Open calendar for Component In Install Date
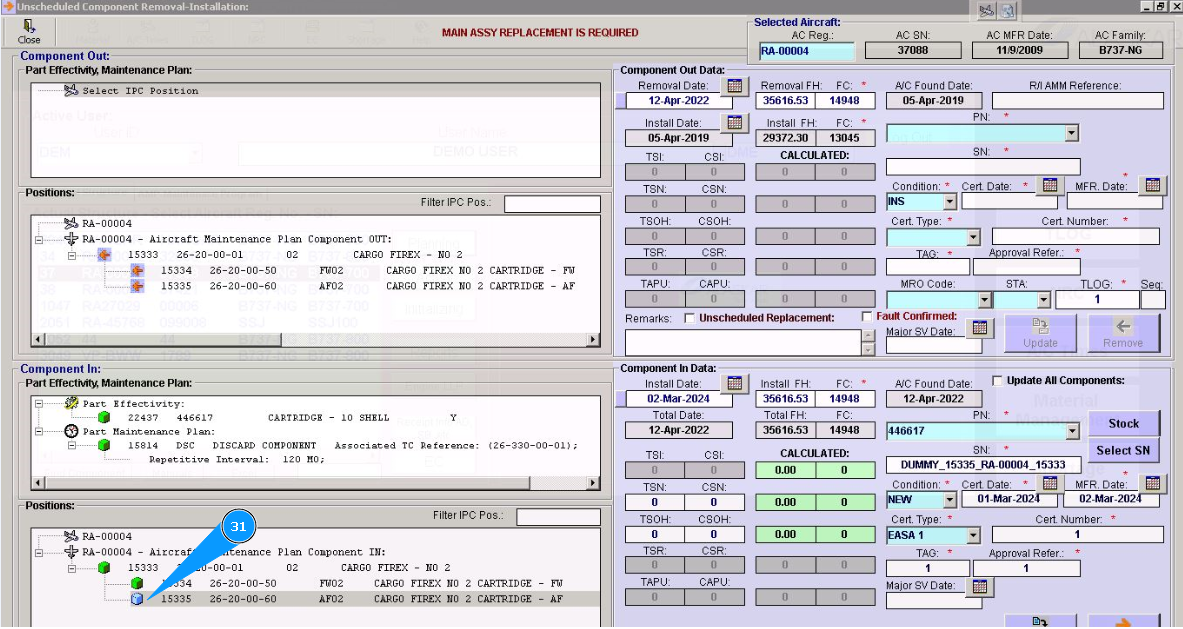Viewport: 1183px width, 629px height. point(735,384)
